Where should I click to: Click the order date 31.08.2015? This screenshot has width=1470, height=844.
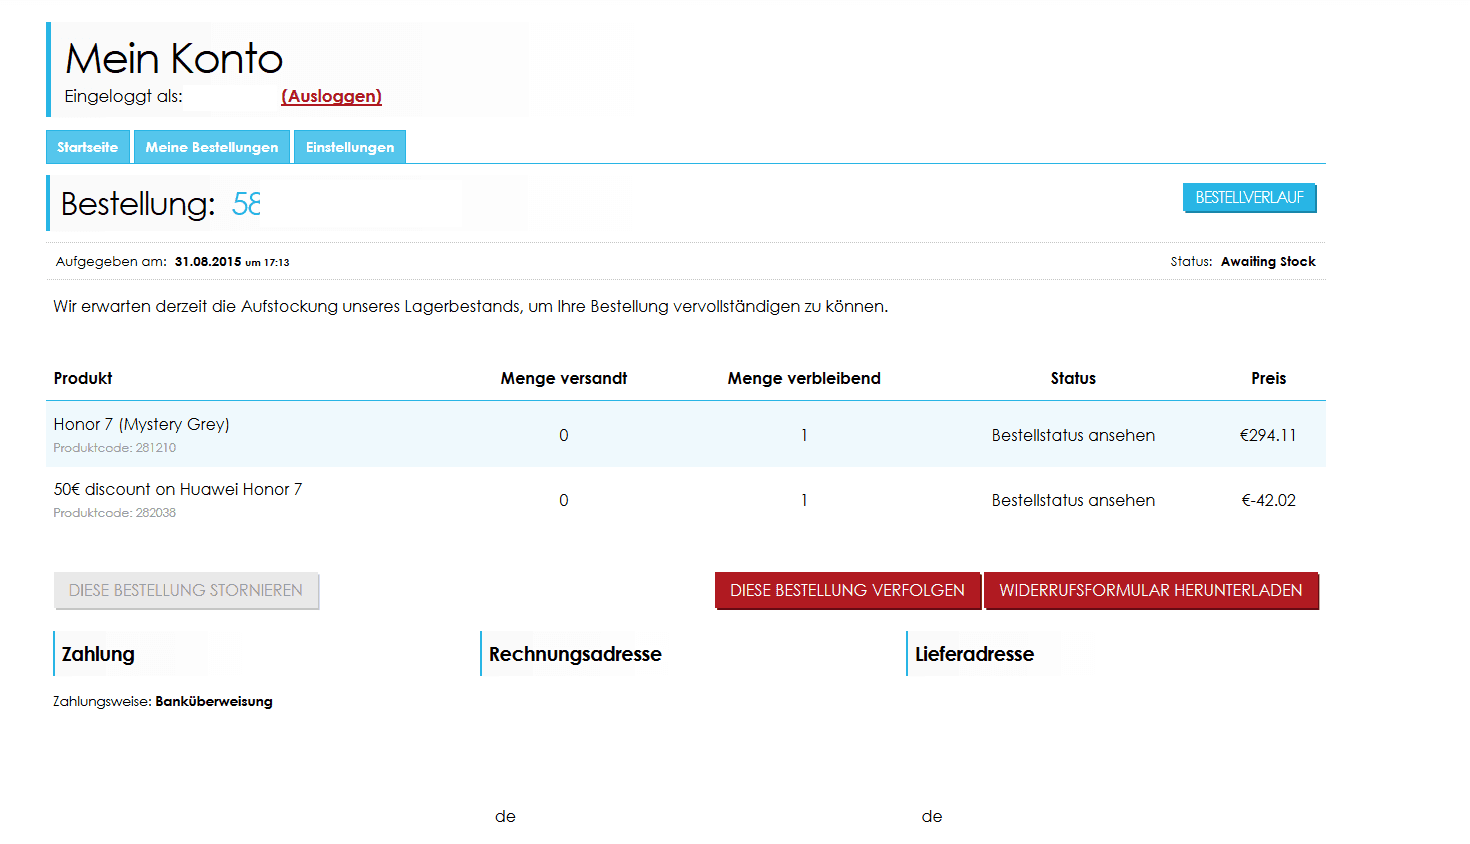tap(208, 261)
